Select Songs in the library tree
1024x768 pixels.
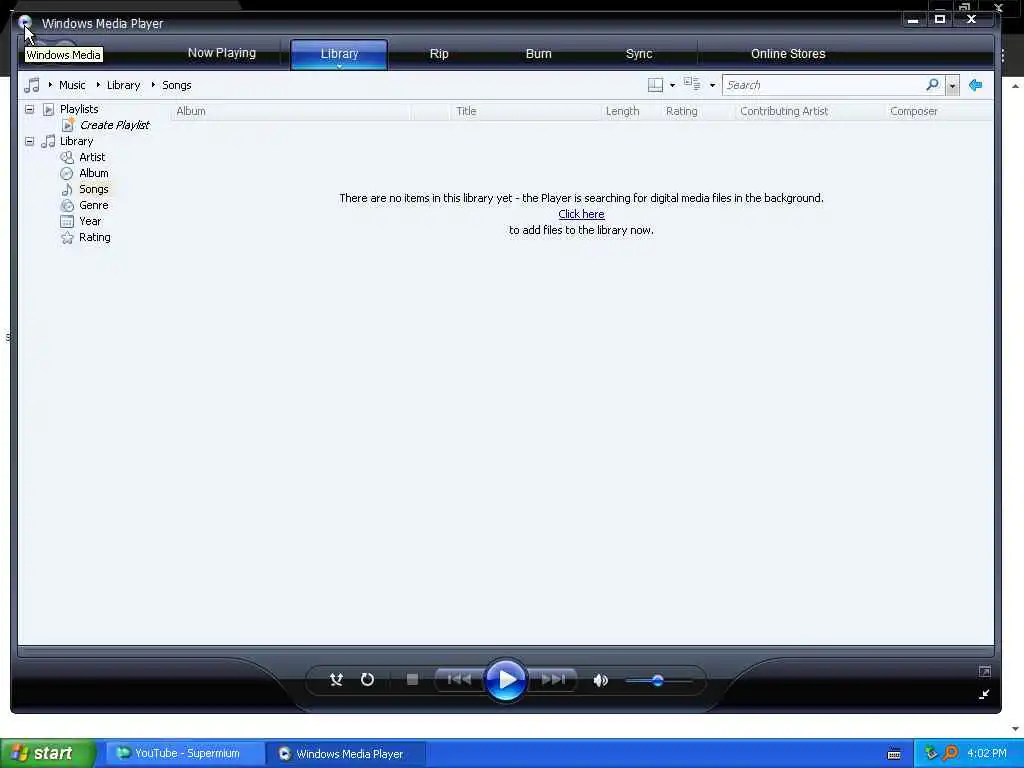(x=93, y=189)
